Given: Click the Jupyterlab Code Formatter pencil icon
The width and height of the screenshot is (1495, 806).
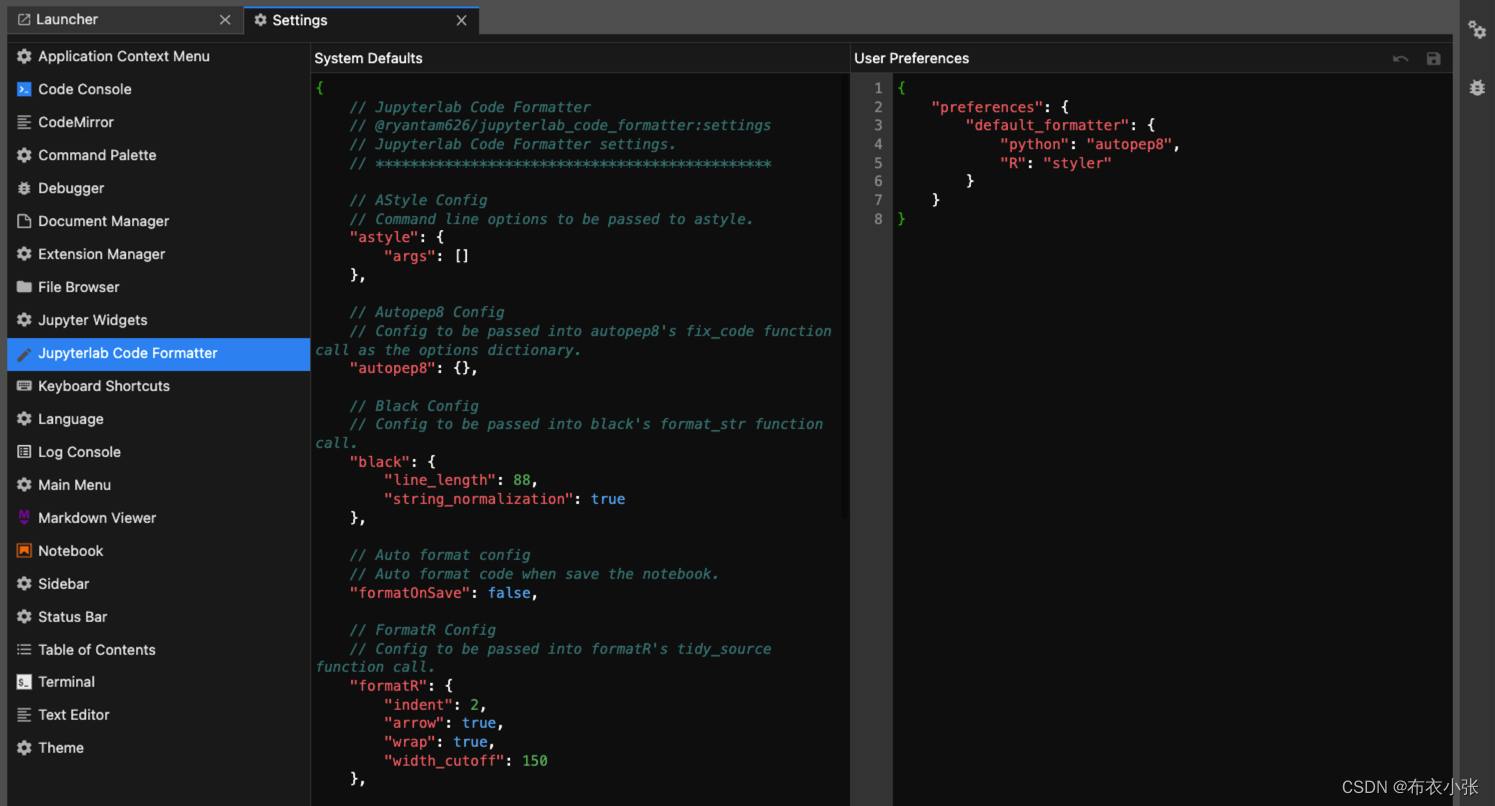Looking at the screenshot, I should coord(24,354).
